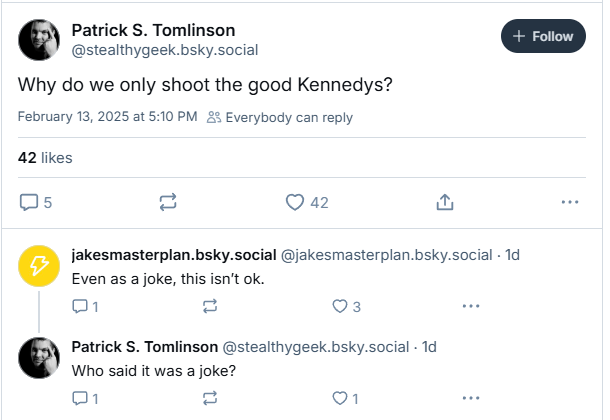Image resolution: width=610 pixels, height=420 pixels.
Task: Open options menu on jakesmasterplan's reply
Action: click(x=471, y=306)
